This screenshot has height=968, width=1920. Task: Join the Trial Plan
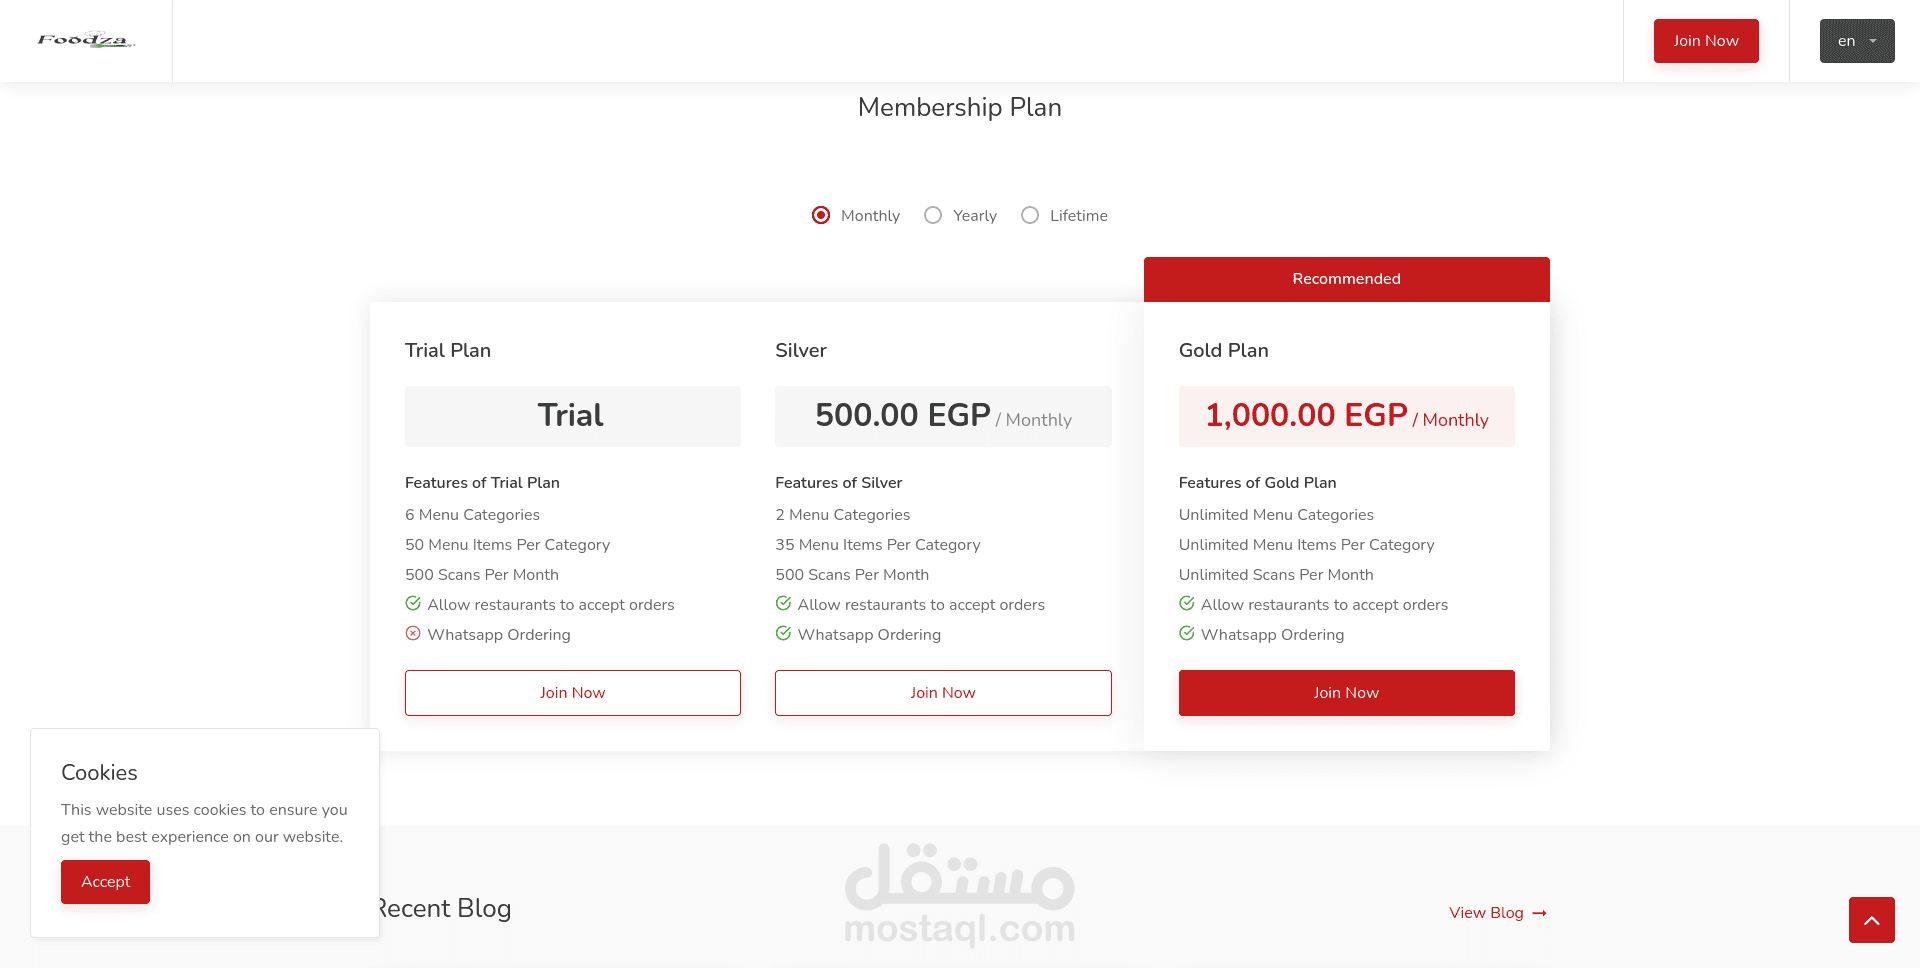point(573,693)
